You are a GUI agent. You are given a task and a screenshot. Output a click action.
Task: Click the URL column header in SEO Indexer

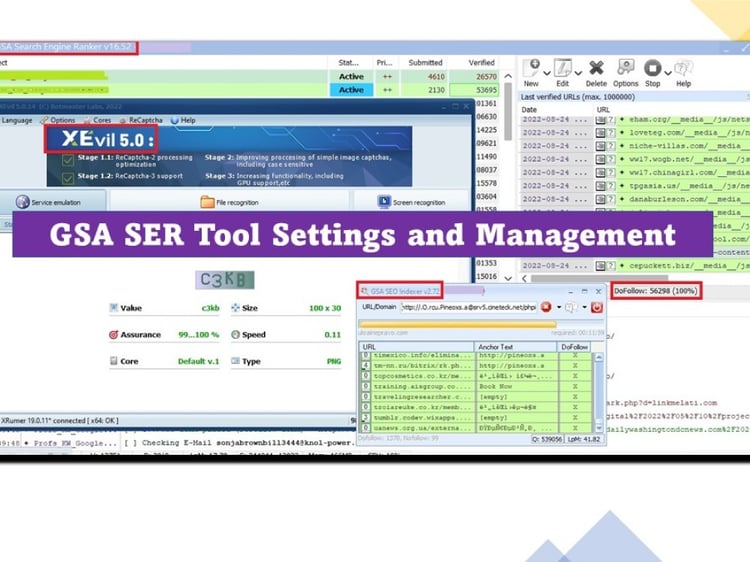pyautogui.click(x=416, y=347)
